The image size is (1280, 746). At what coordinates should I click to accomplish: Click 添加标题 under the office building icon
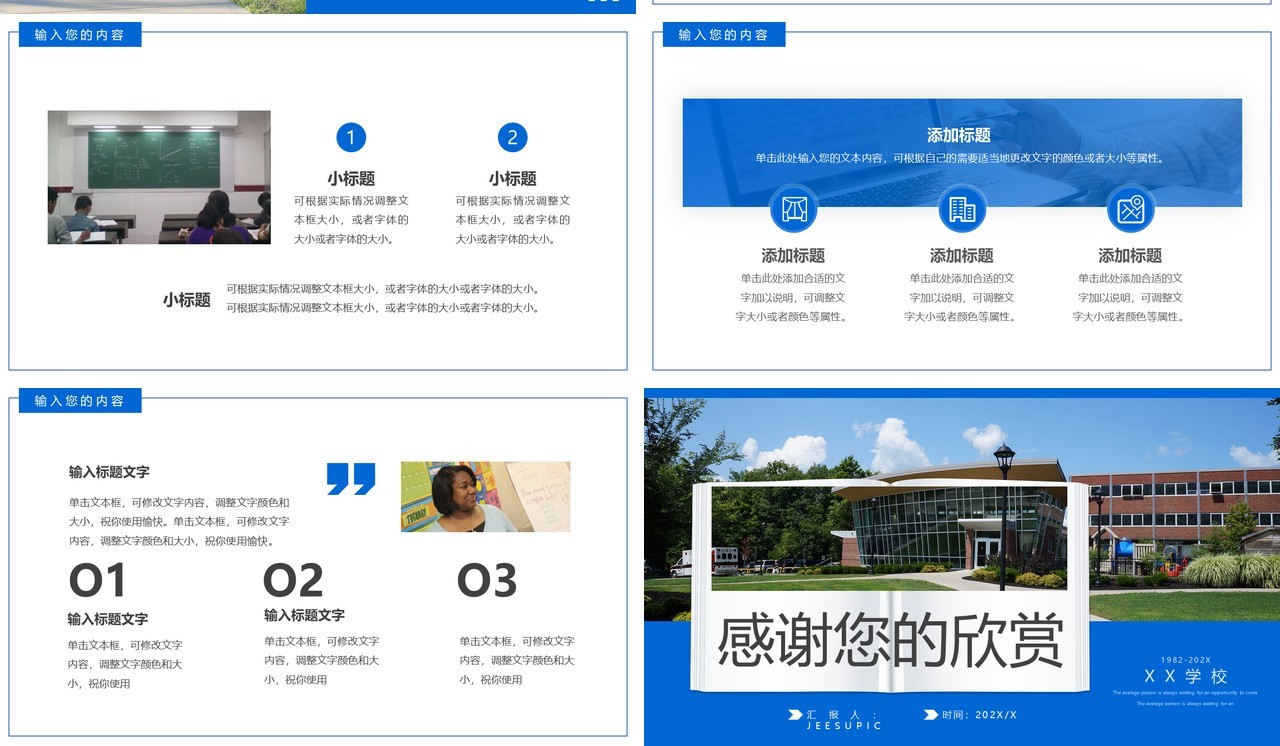[962, 256]
